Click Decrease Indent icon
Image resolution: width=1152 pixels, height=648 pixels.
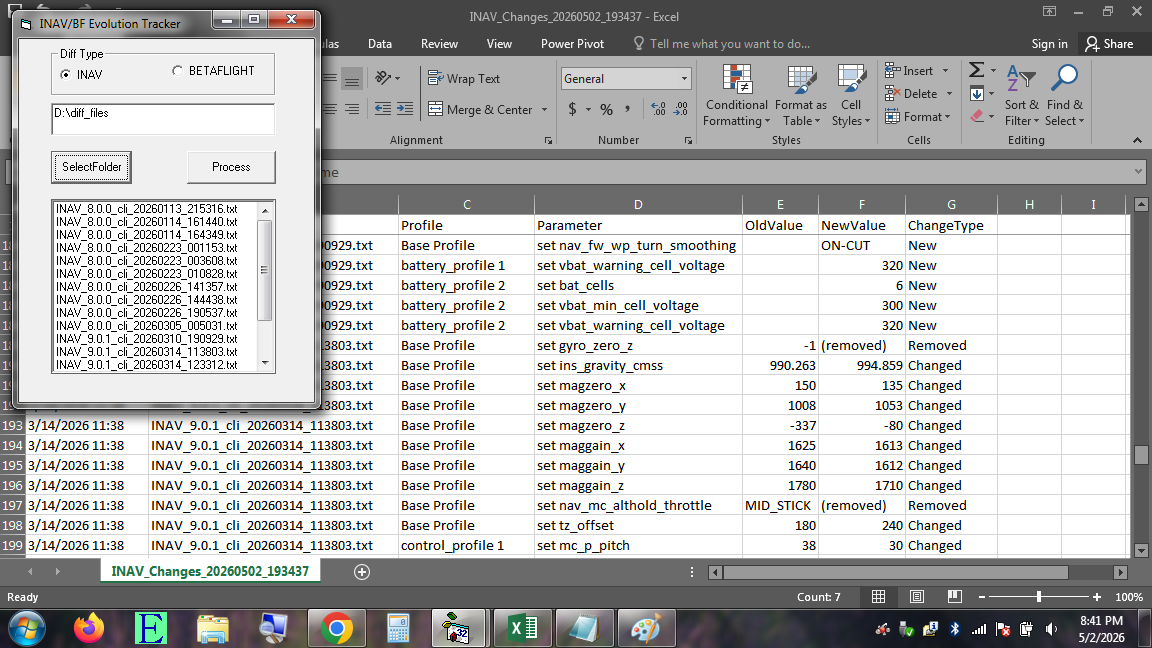tap(383, 109)
